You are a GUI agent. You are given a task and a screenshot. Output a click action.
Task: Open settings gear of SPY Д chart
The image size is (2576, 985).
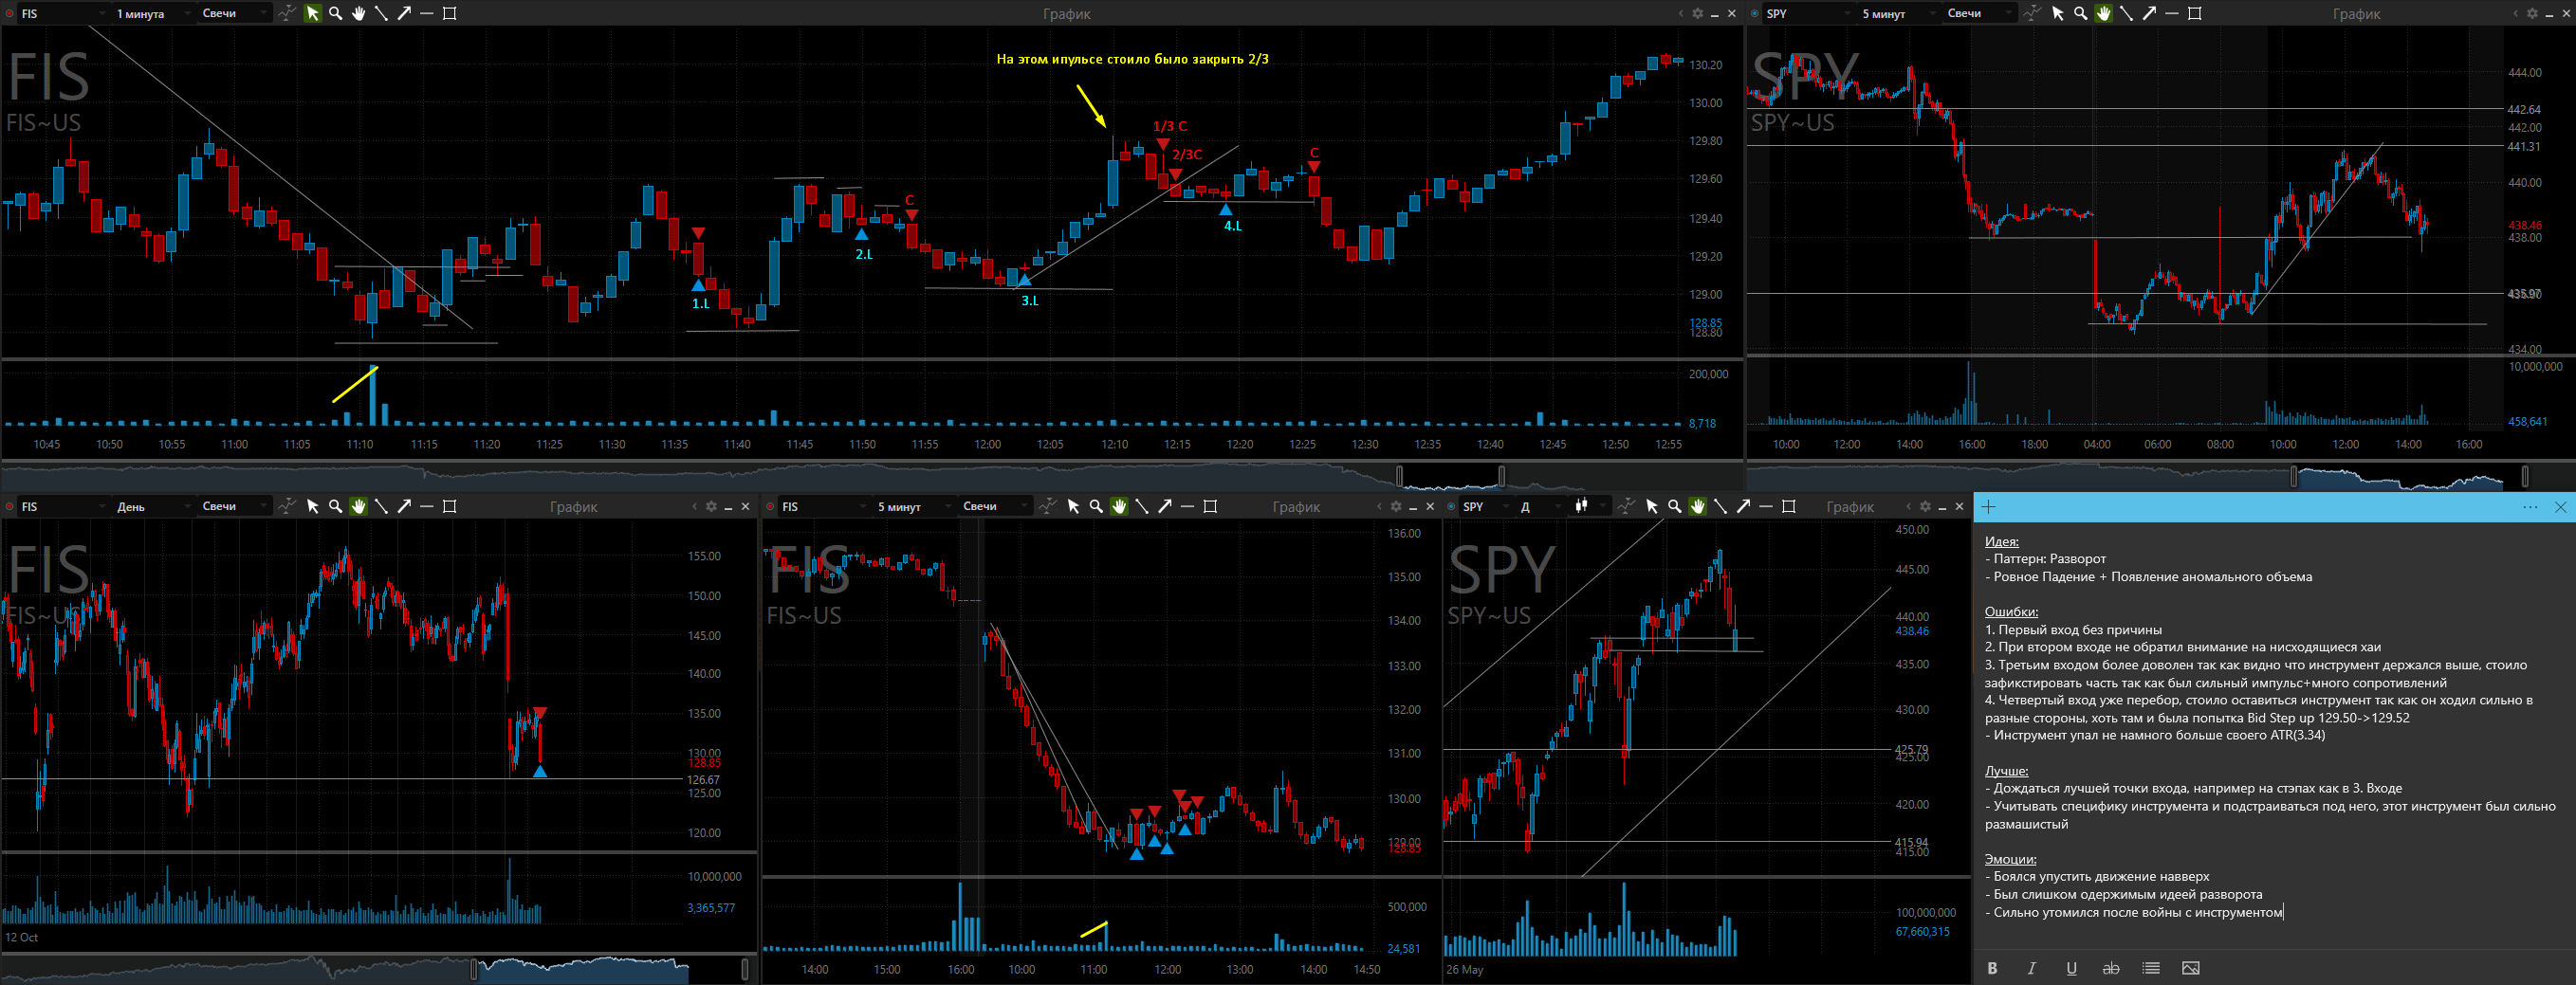[x=1925, y=506]
